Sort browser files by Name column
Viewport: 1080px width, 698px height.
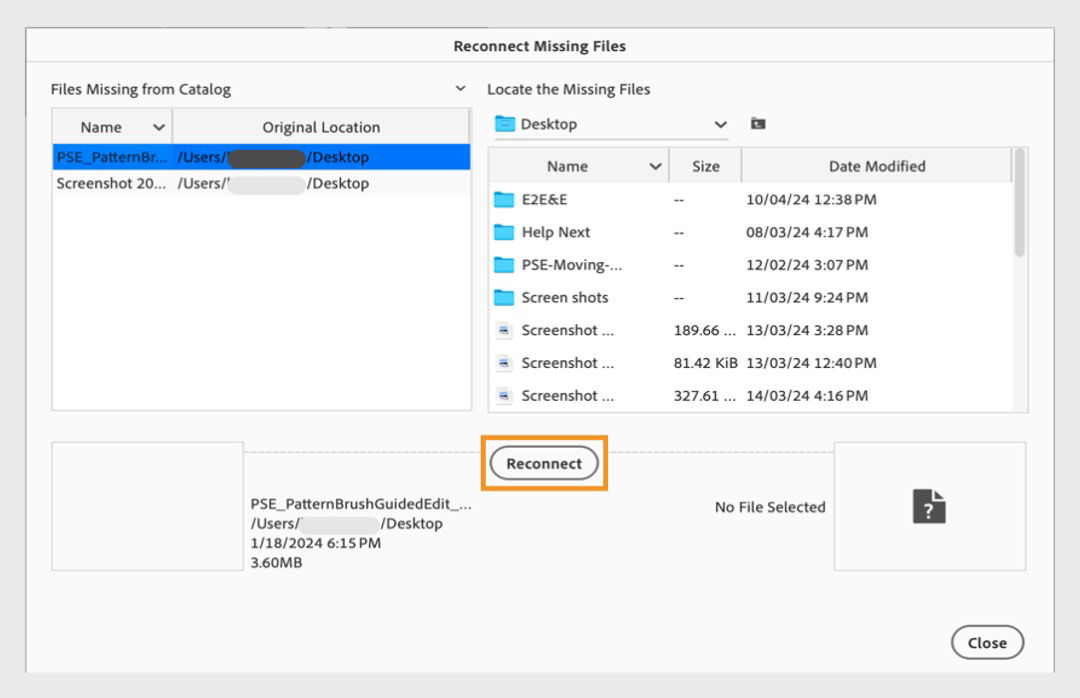579,166
